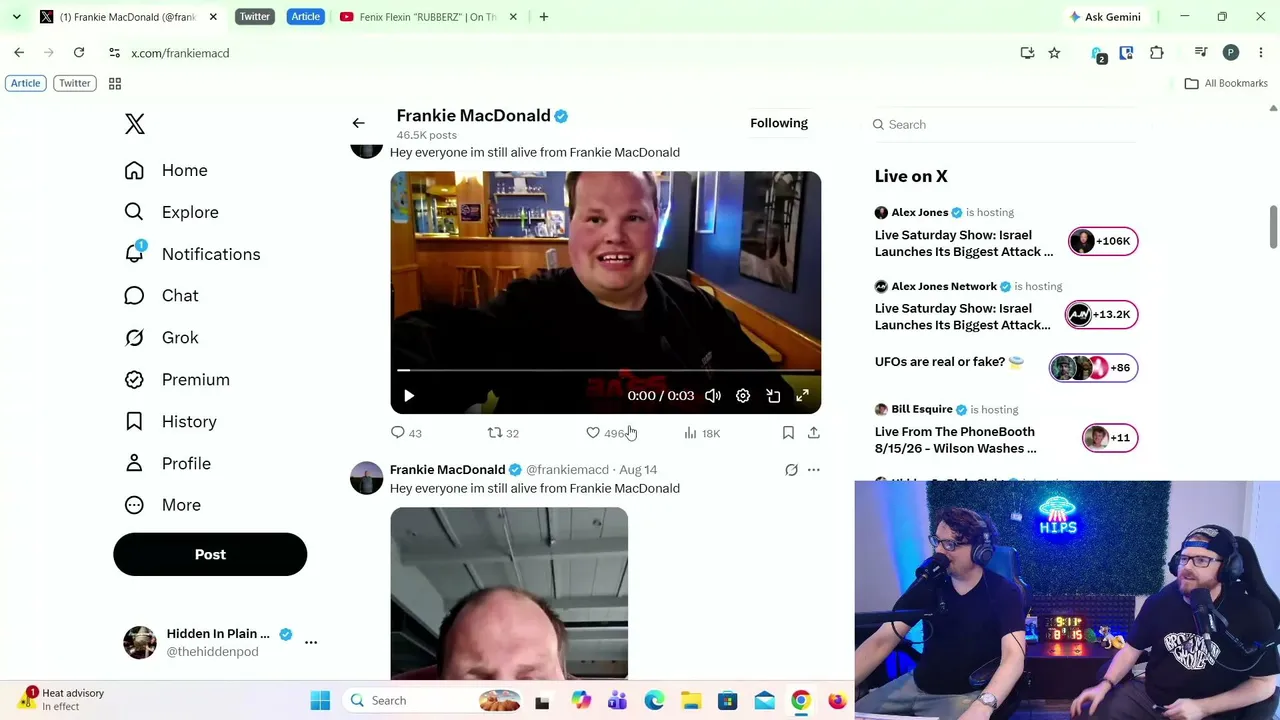Expand the video to fullscreen
The image size is (1280, 720).
(802, 396)
